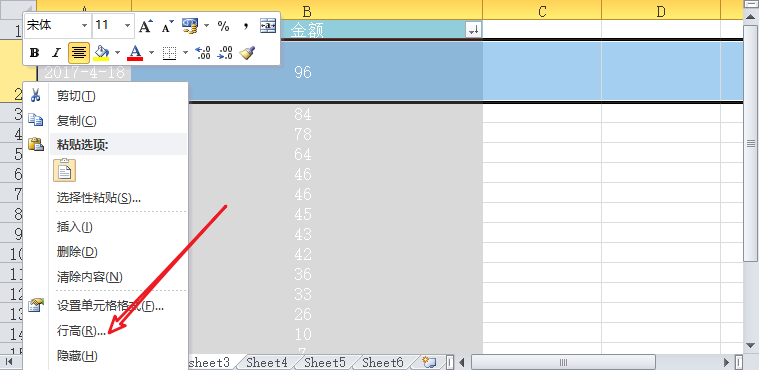
Task: Toggle center alignment in mini toolbar
Action: [x=78, y=53]
